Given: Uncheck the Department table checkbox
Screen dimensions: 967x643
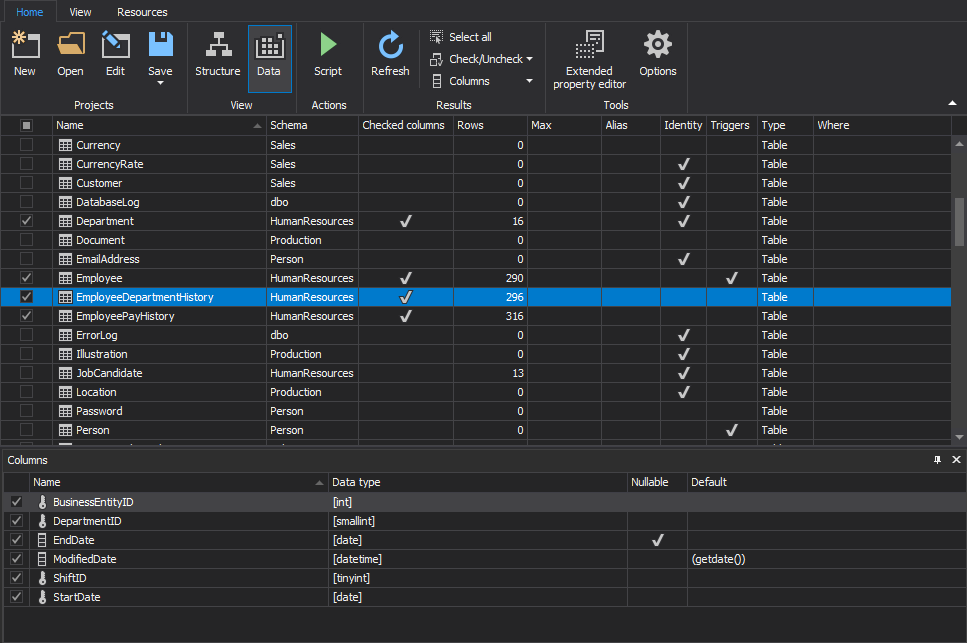Looking at the screenshot, I should pyautogui.click(x=27, y=221).
